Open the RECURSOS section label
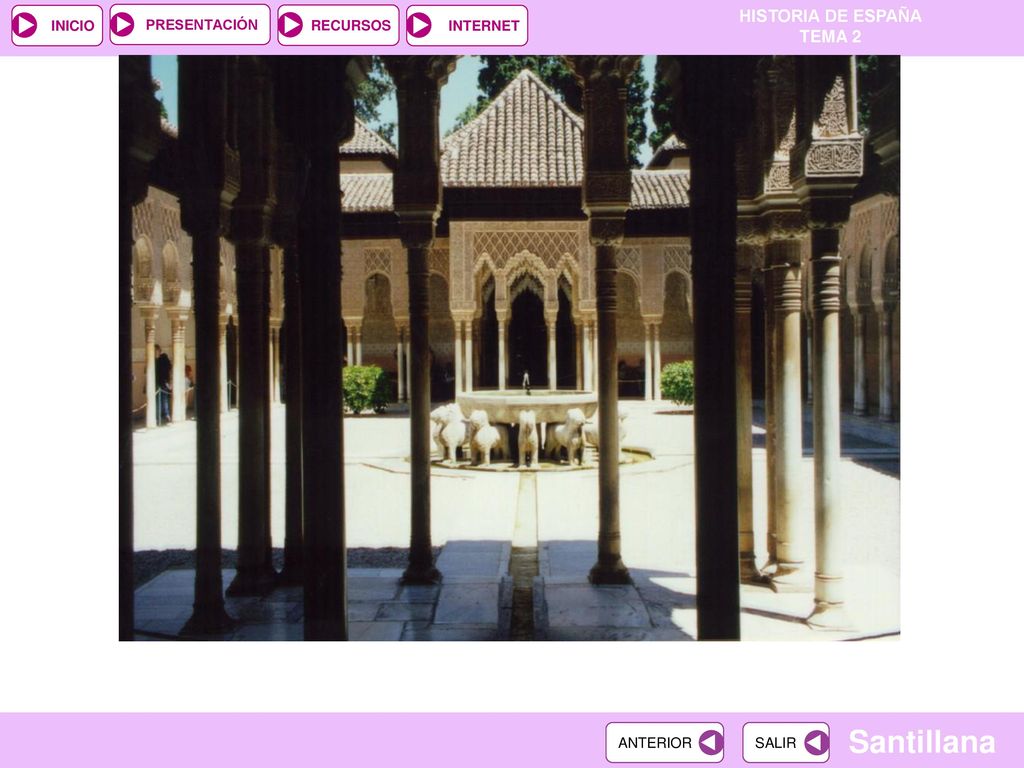This screenshot has height=768, width=1024. 351,25
